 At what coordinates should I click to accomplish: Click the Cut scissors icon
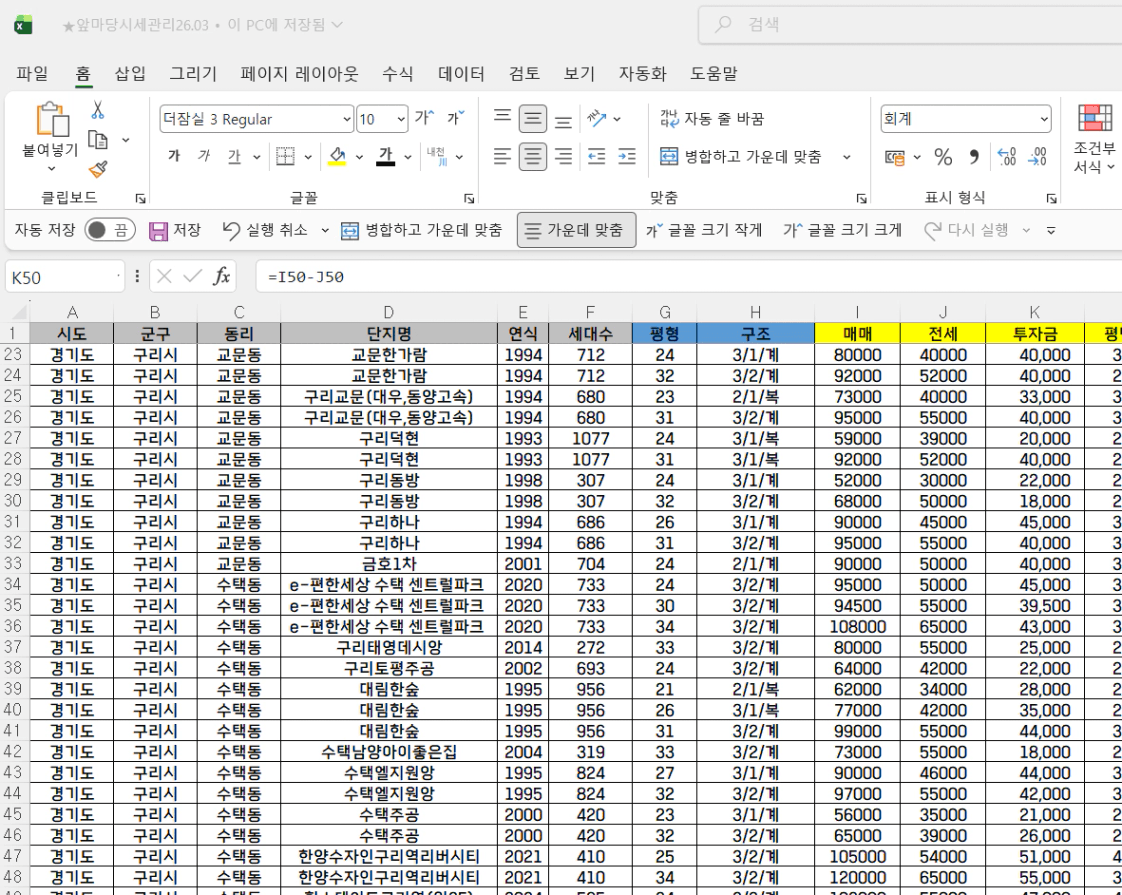98,110
